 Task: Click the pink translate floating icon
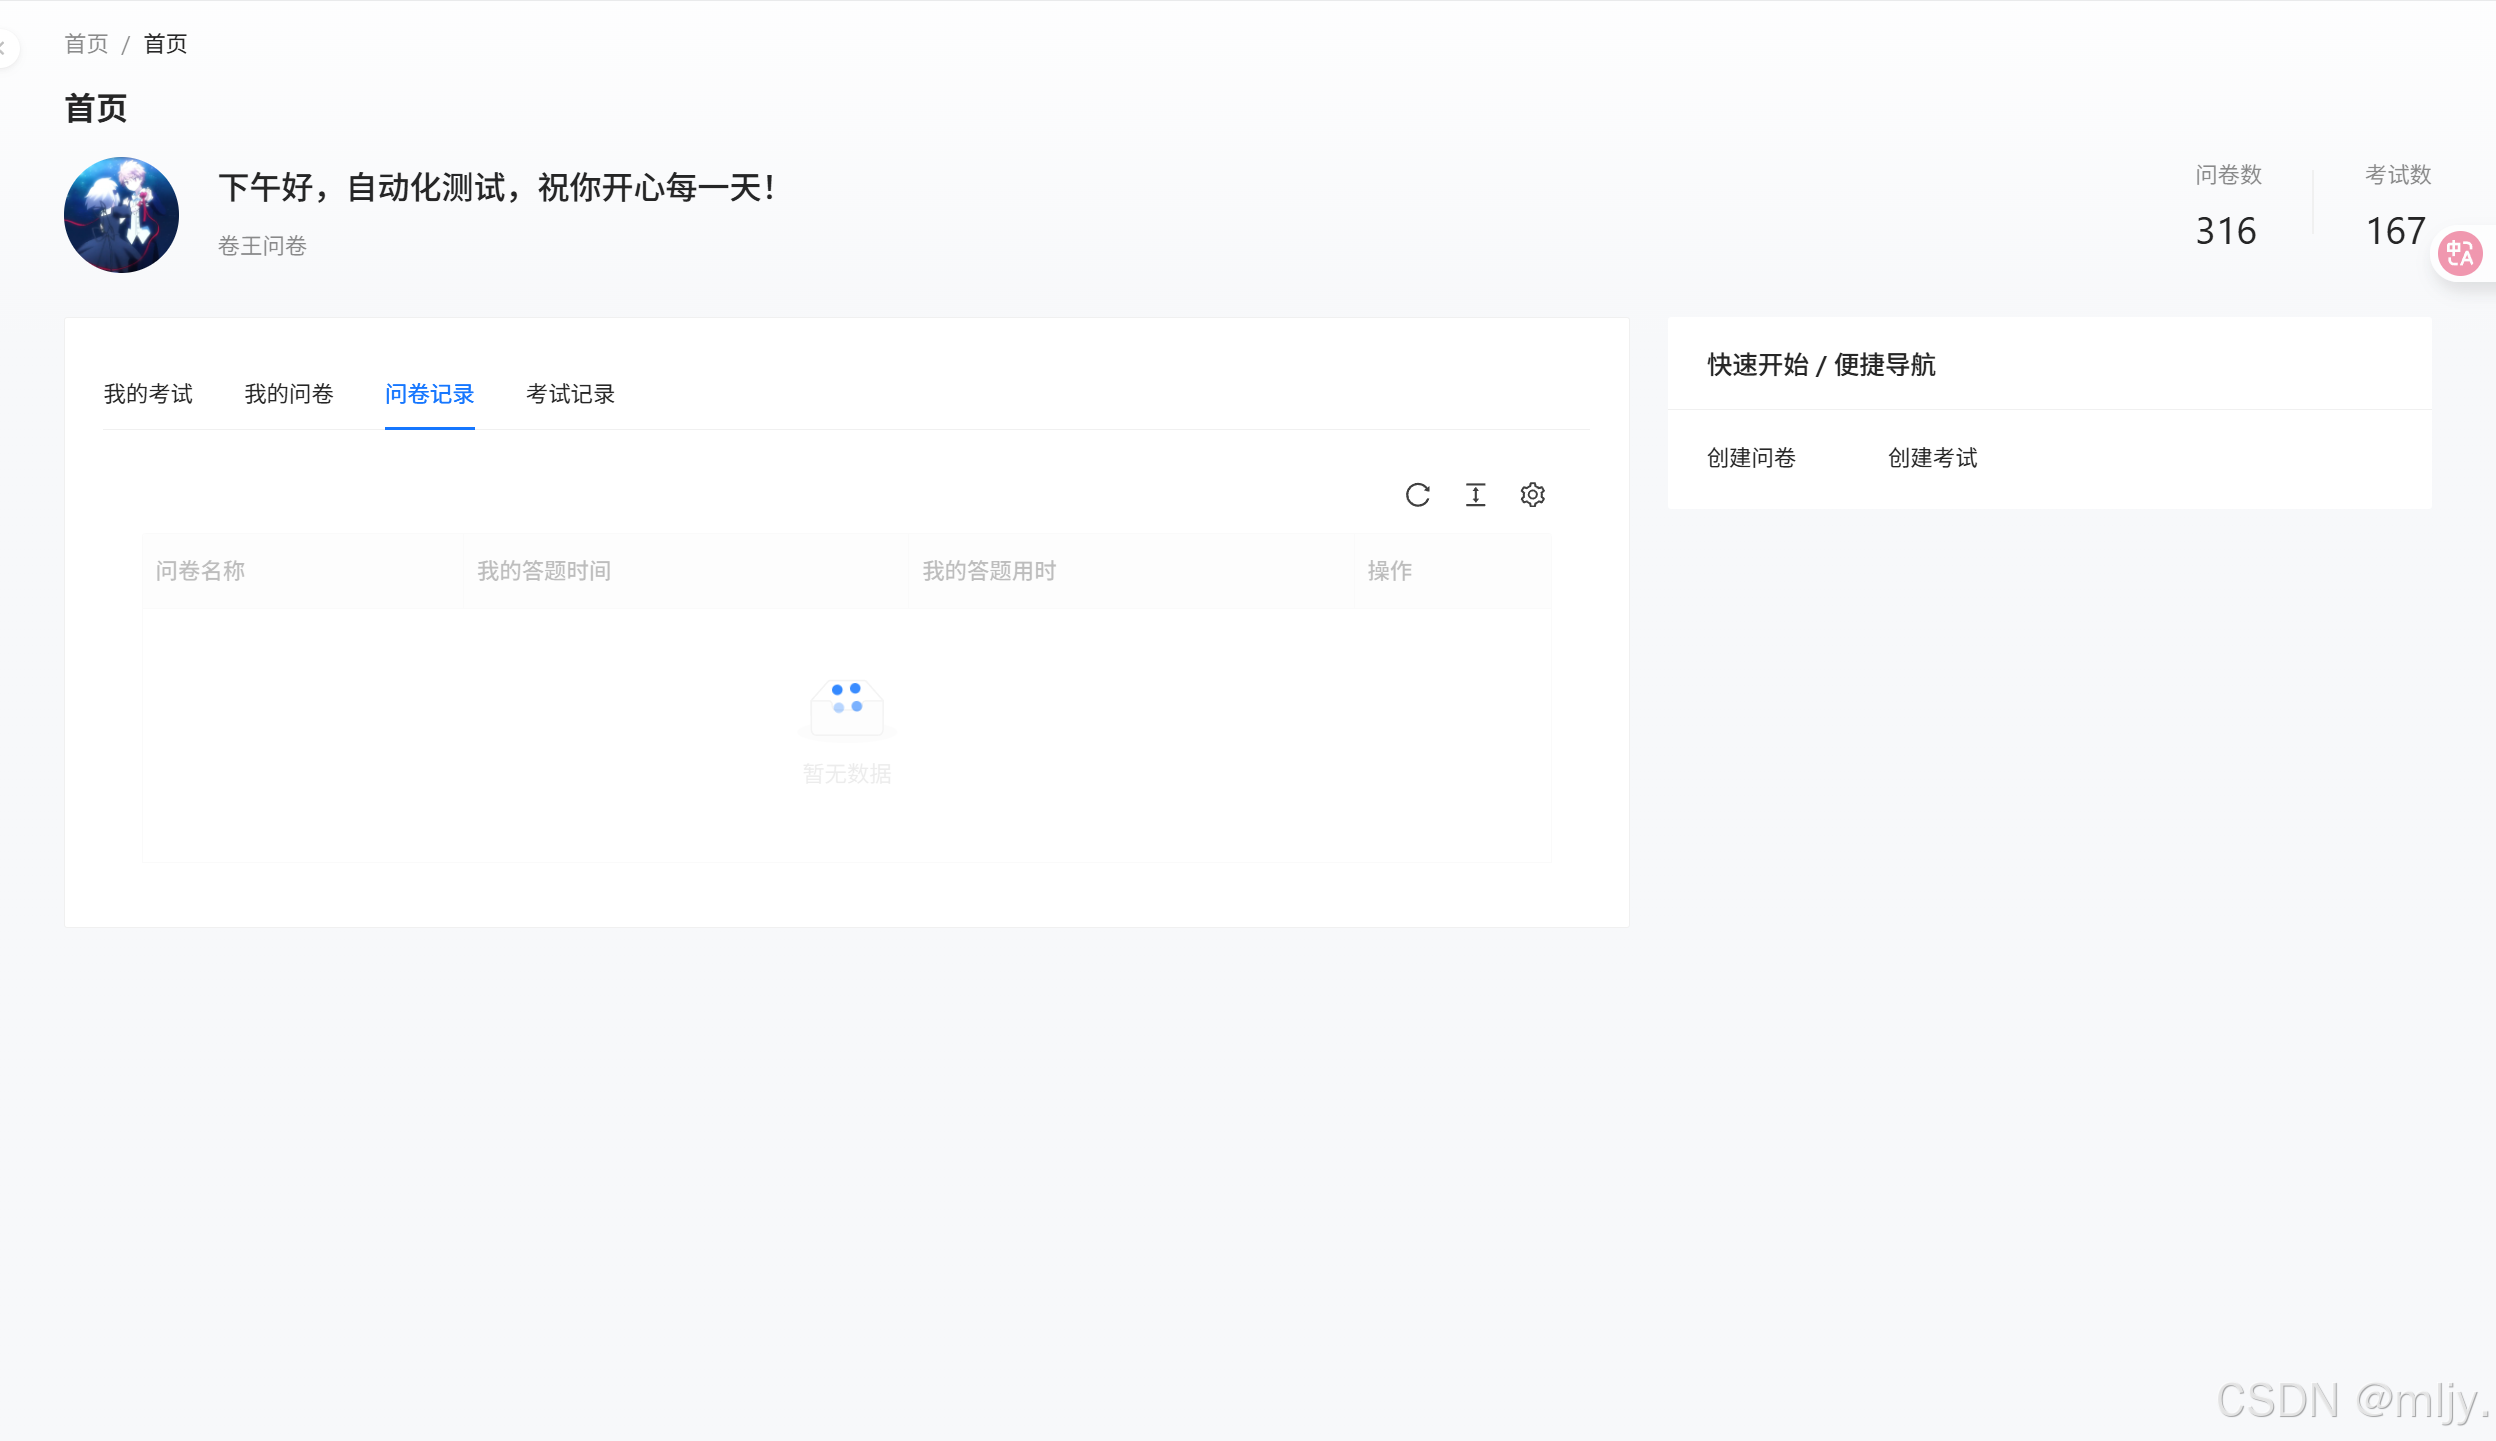tap(2459, 254)
